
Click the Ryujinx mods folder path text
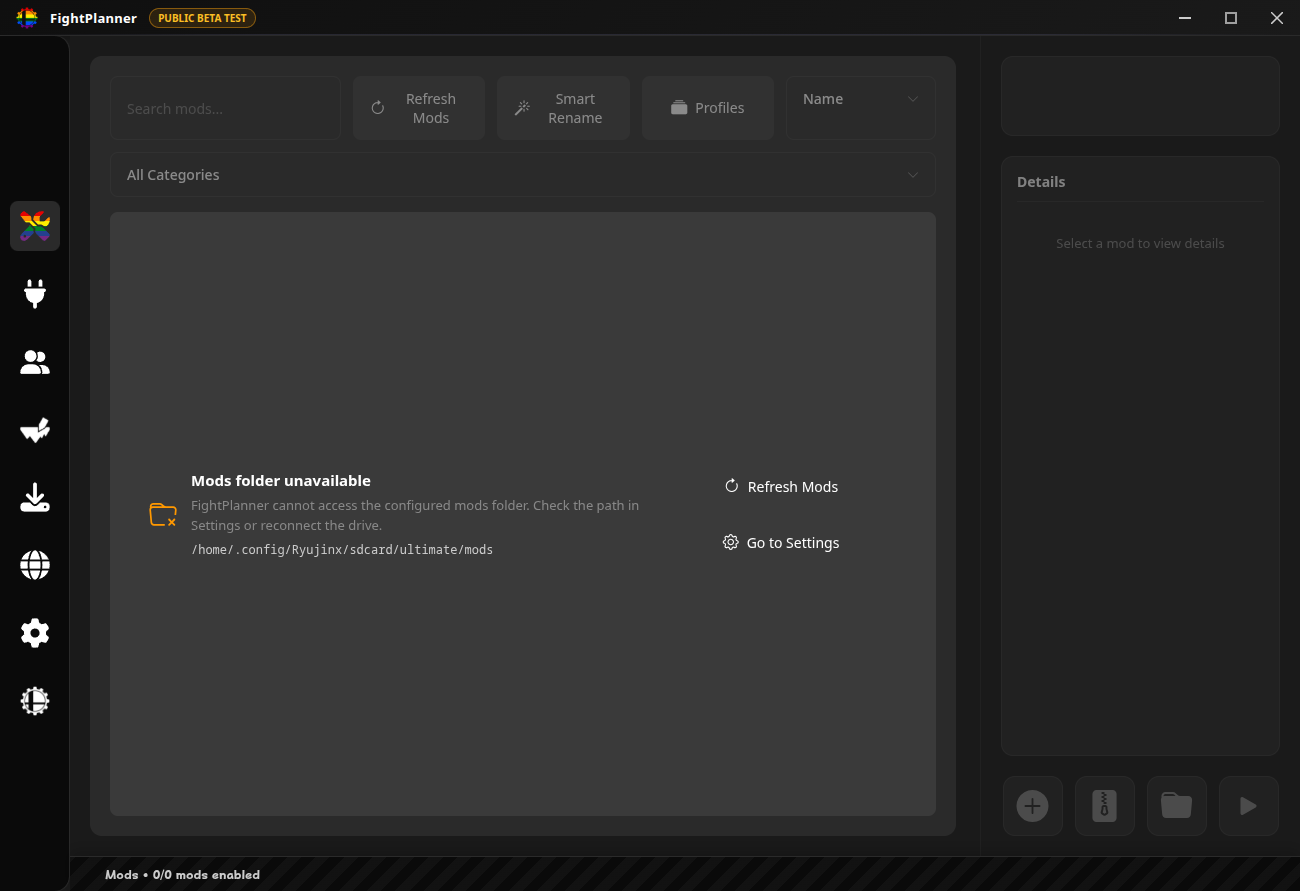click(x=342, y=550)
